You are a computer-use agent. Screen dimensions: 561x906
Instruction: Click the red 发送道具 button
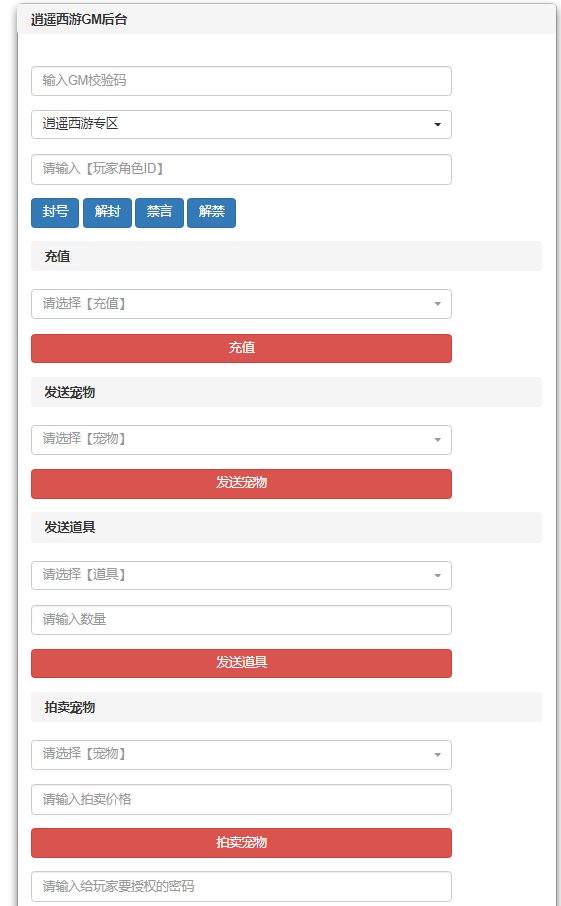(241, 663)
